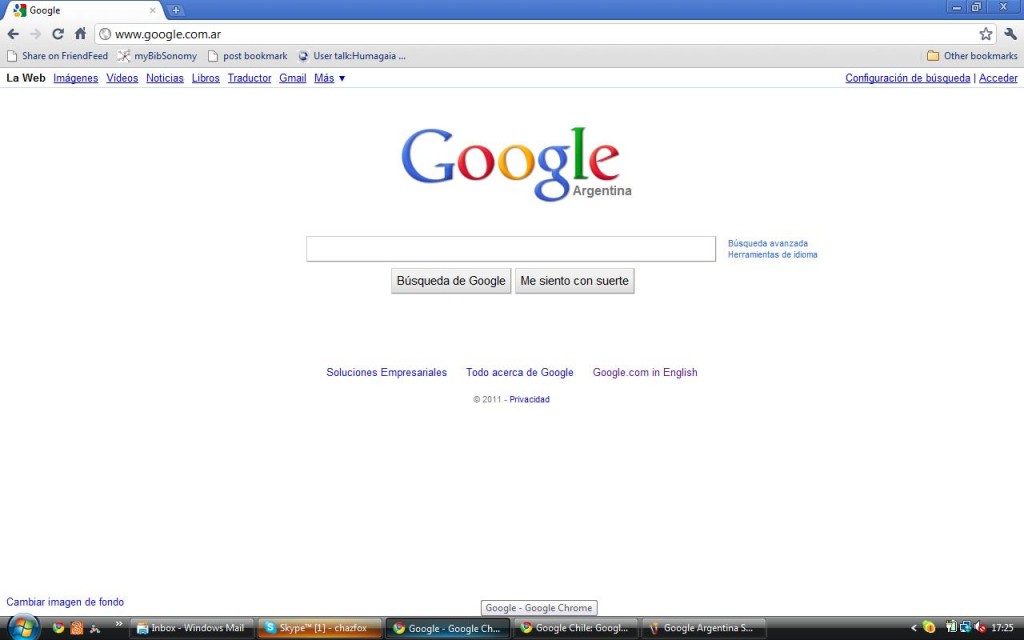Click the Búsqueda de Google button

pos(451,281)
